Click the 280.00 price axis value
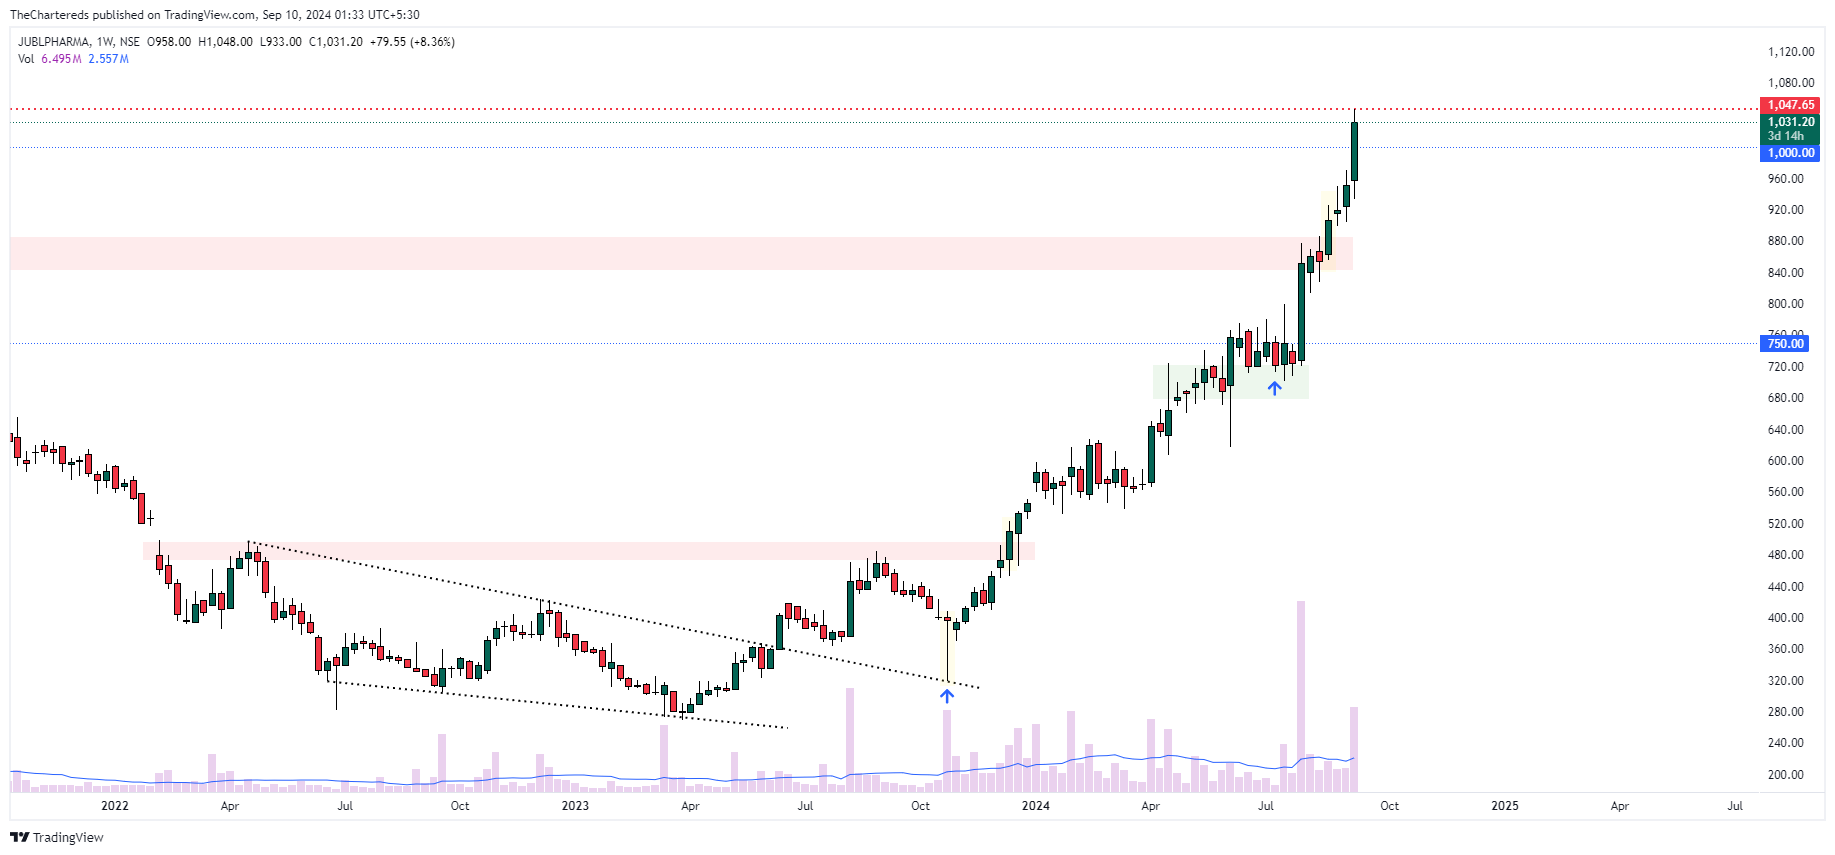Viewport: 1835px width, 855px height. pyautogui.click(x=1786, y=712)
